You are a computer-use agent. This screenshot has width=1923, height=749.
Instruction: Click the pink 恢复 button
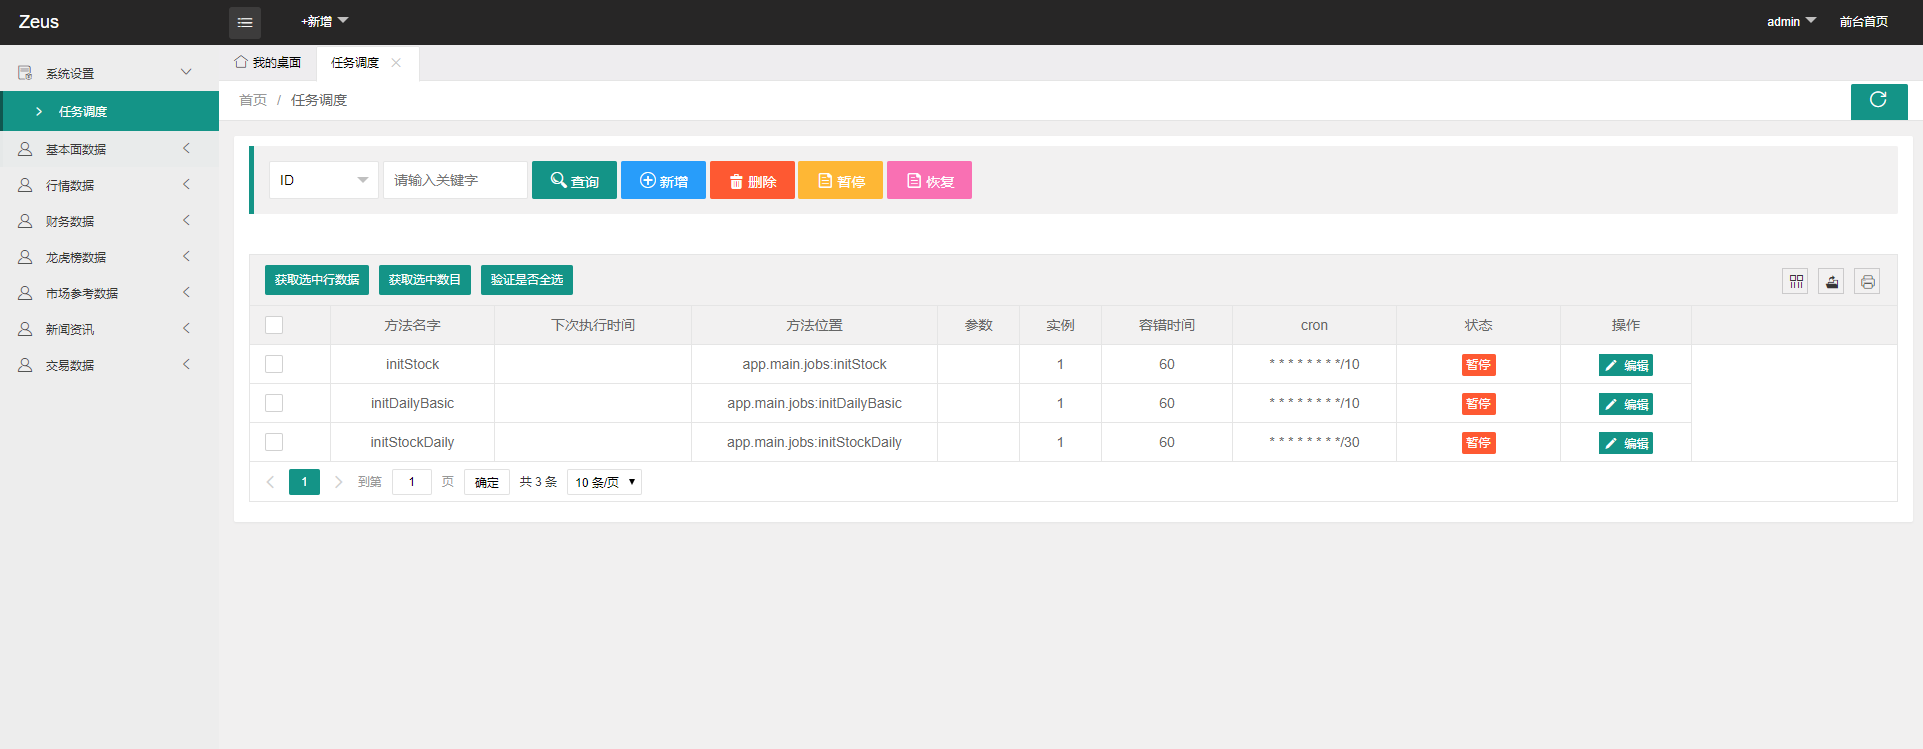(x=929, y=180)
